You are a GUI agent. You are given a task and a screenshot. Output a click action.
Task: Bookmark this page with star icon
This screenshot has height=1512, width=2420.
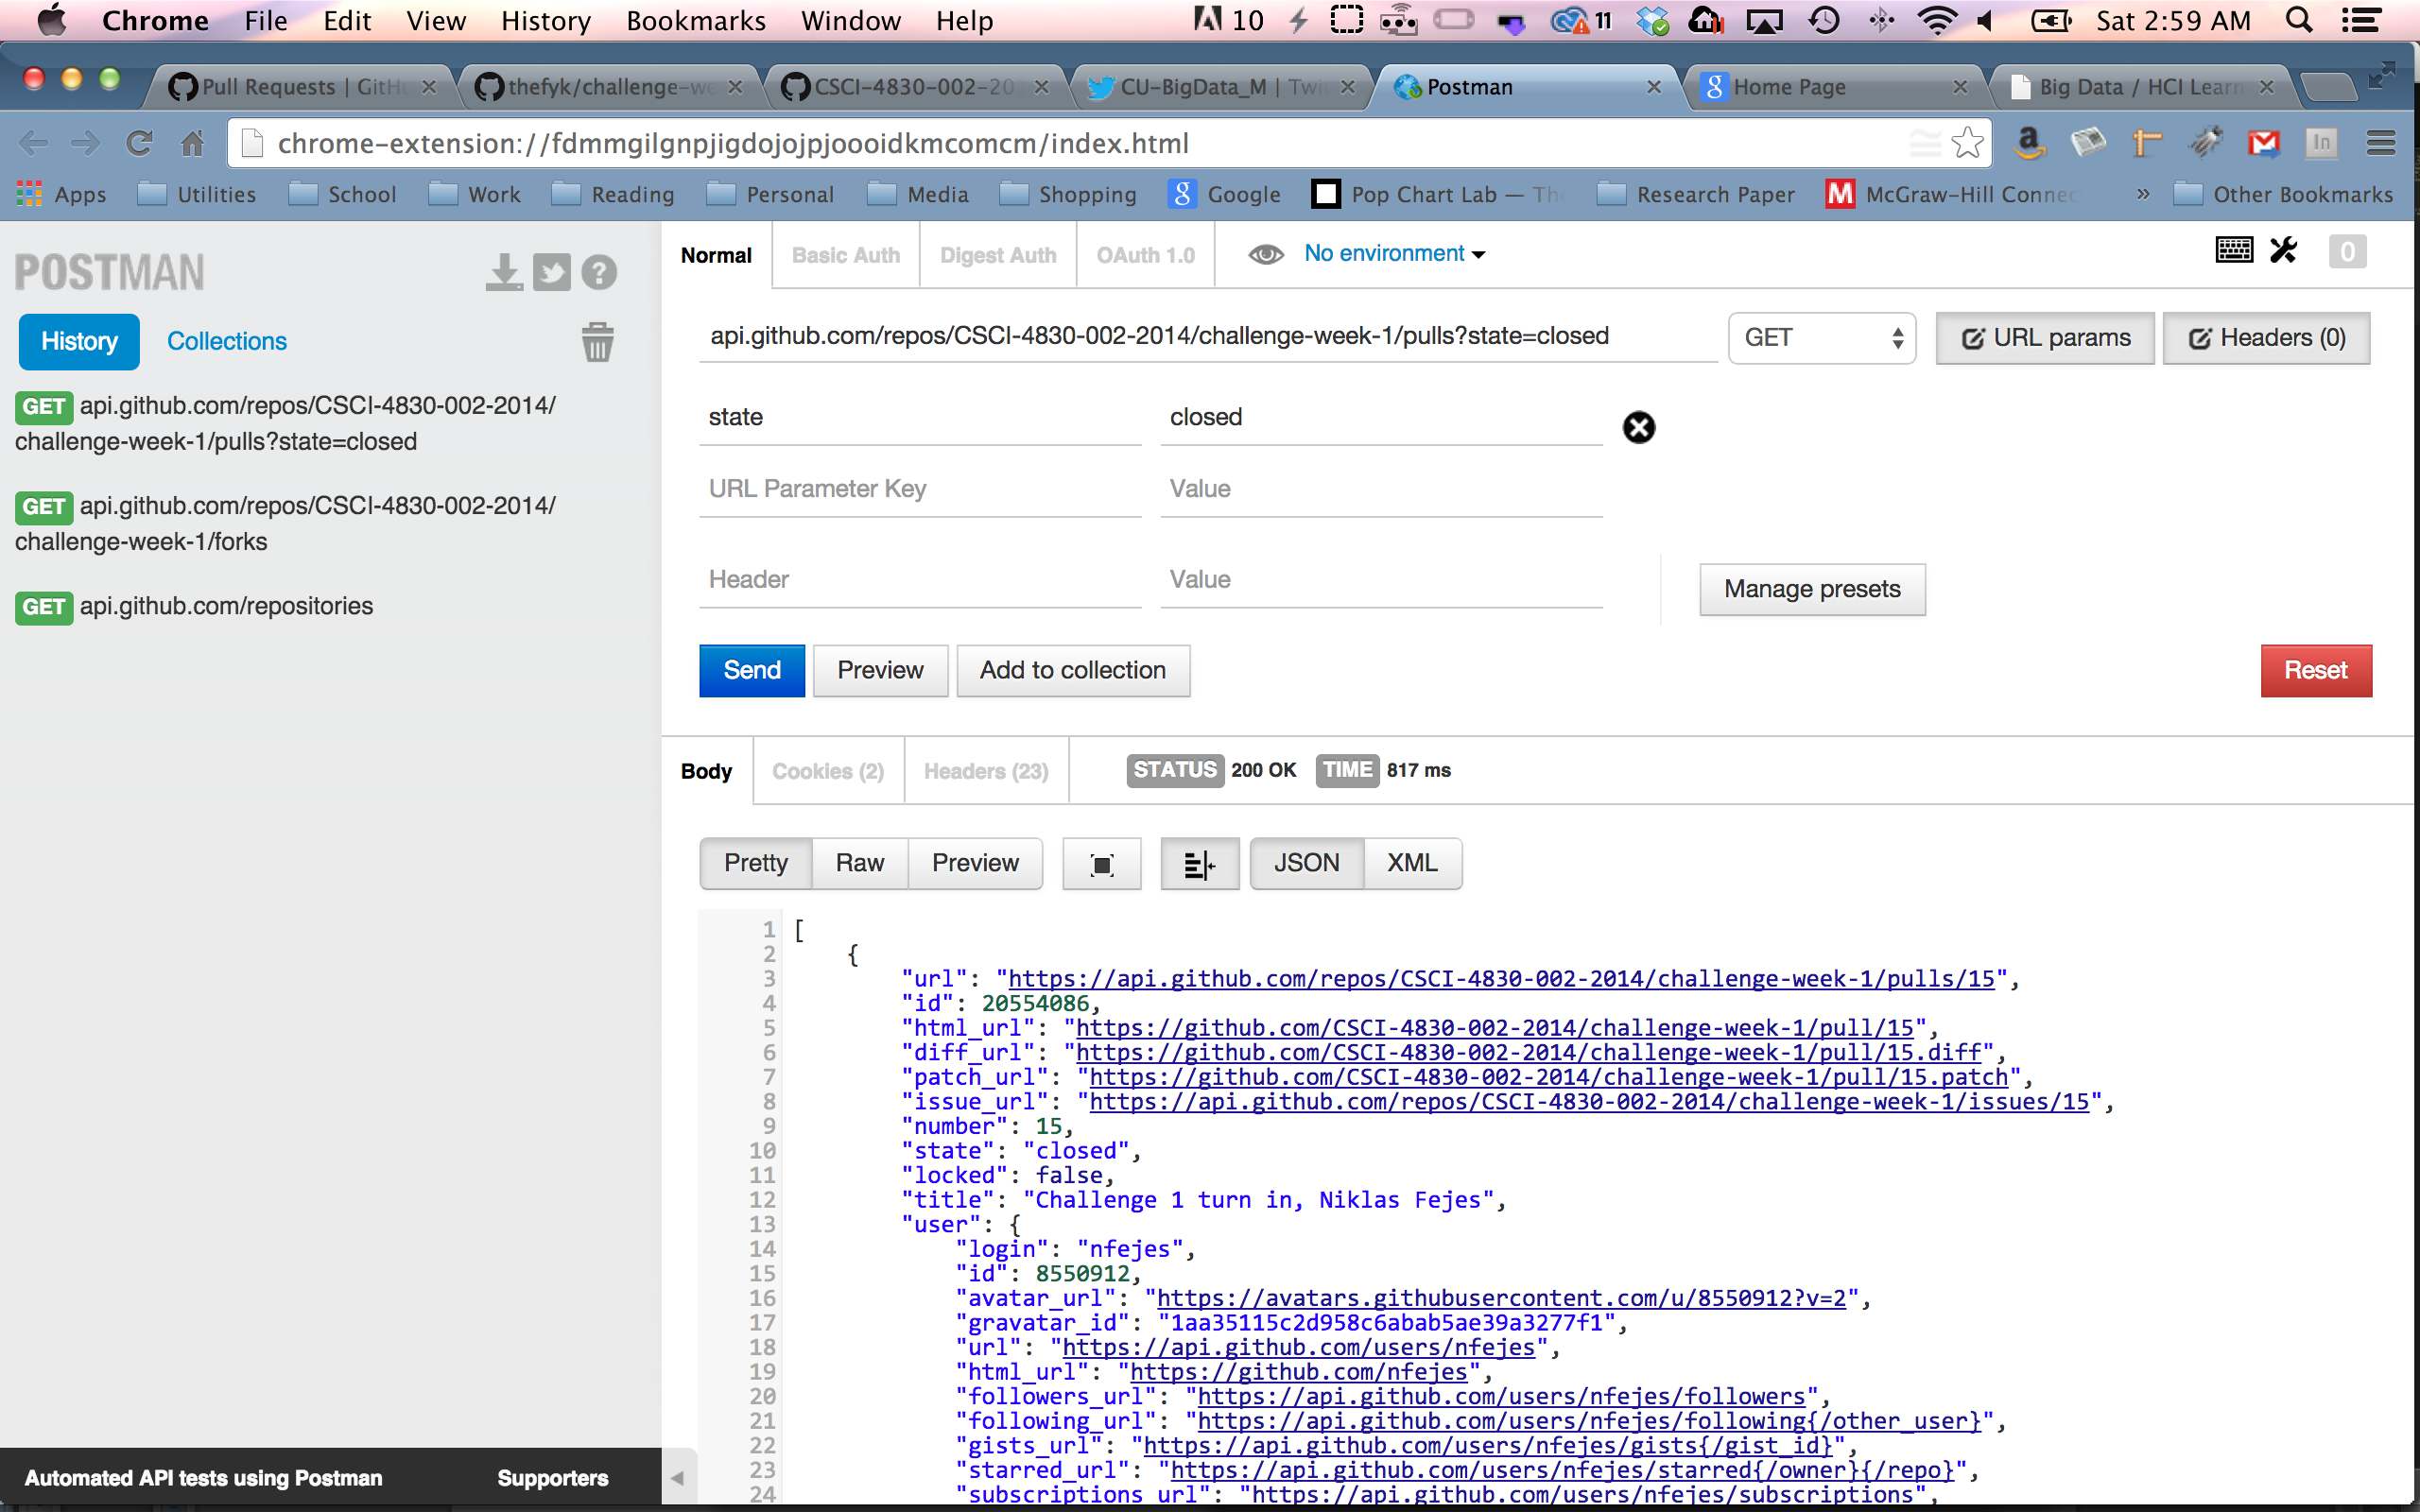pos(1967,143)
